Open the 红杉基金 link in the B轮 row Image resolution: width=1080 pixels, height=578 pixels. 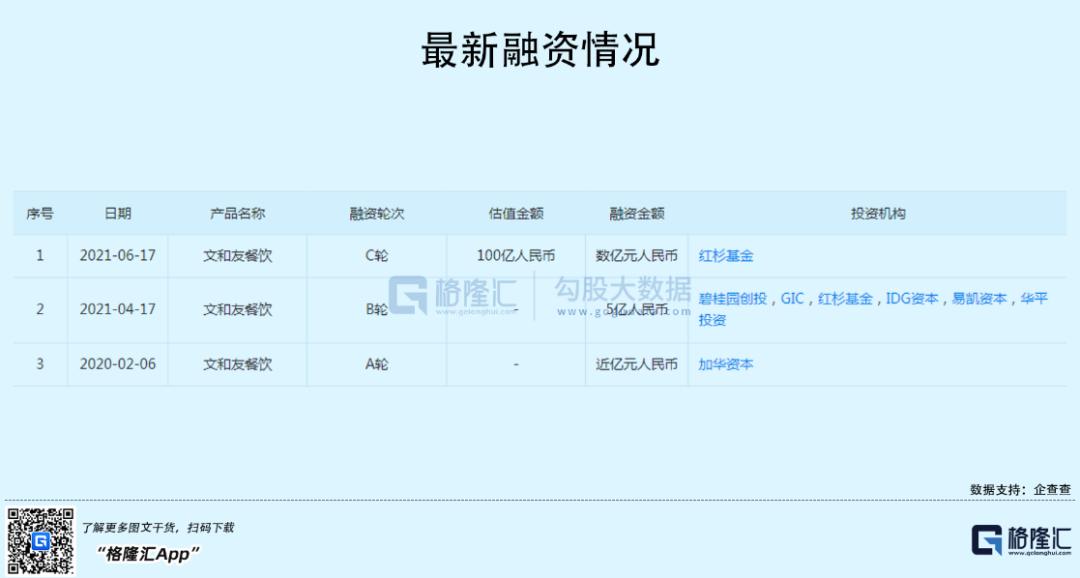coord(845,298)
